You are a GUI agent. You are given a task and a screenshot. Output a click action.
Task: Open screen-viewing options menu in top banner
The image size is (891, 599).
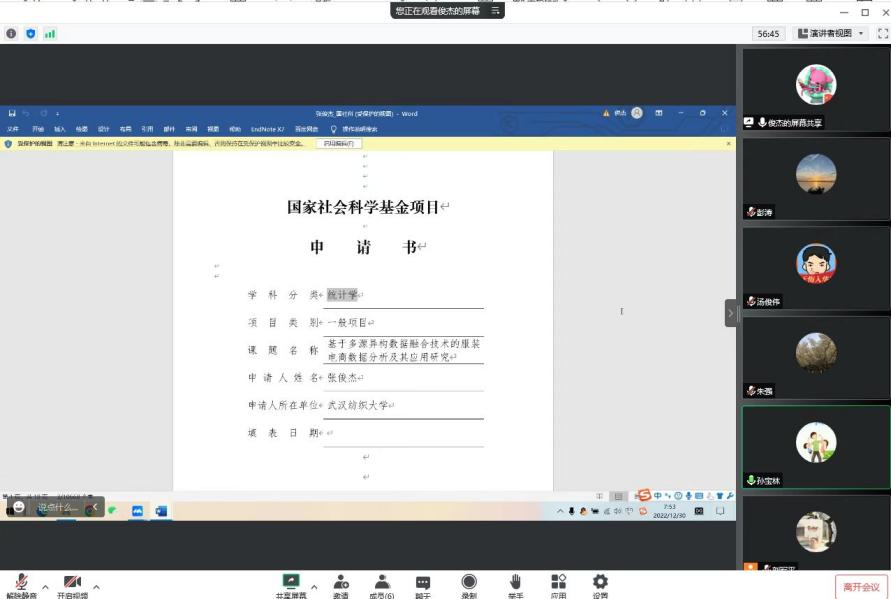coord(494,10)
